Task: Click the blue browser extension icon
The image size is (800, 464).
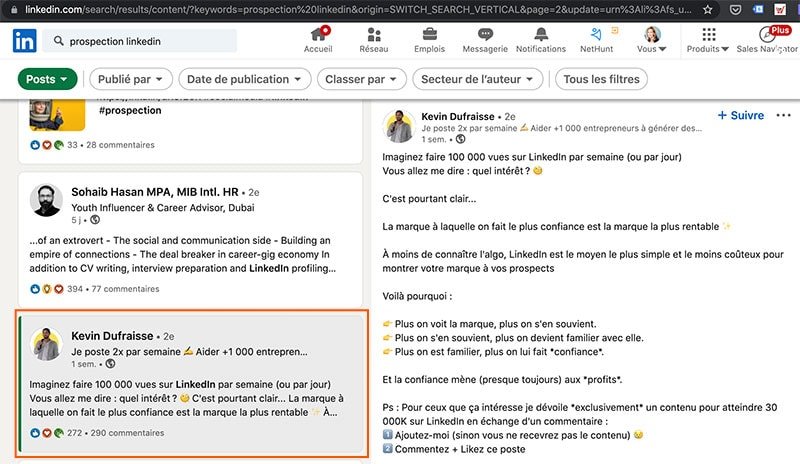Action: (x=758, y=10)
